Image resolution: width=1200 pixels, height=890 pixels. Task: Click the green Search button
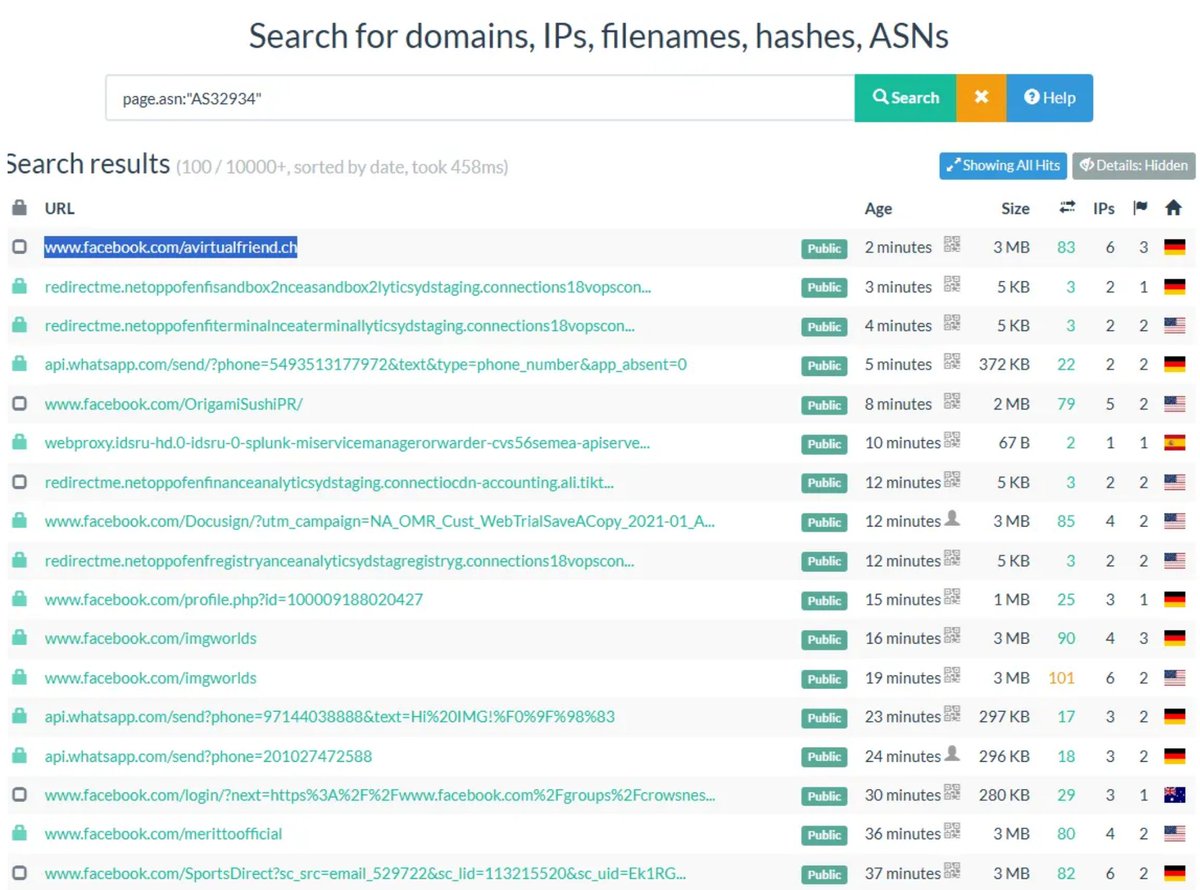tap(905, 97)
